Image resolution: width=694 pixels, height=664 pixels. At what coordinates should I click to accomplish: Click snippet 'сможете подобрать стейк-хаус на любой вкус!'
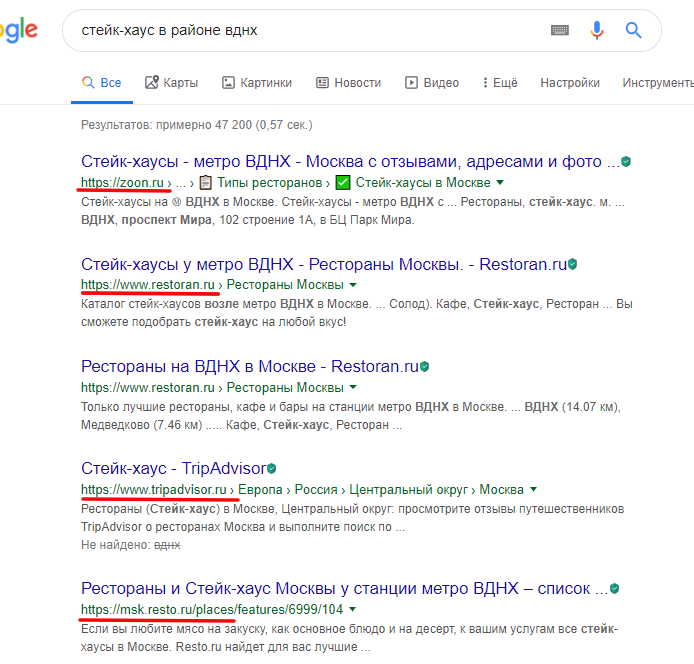(213, 322)
